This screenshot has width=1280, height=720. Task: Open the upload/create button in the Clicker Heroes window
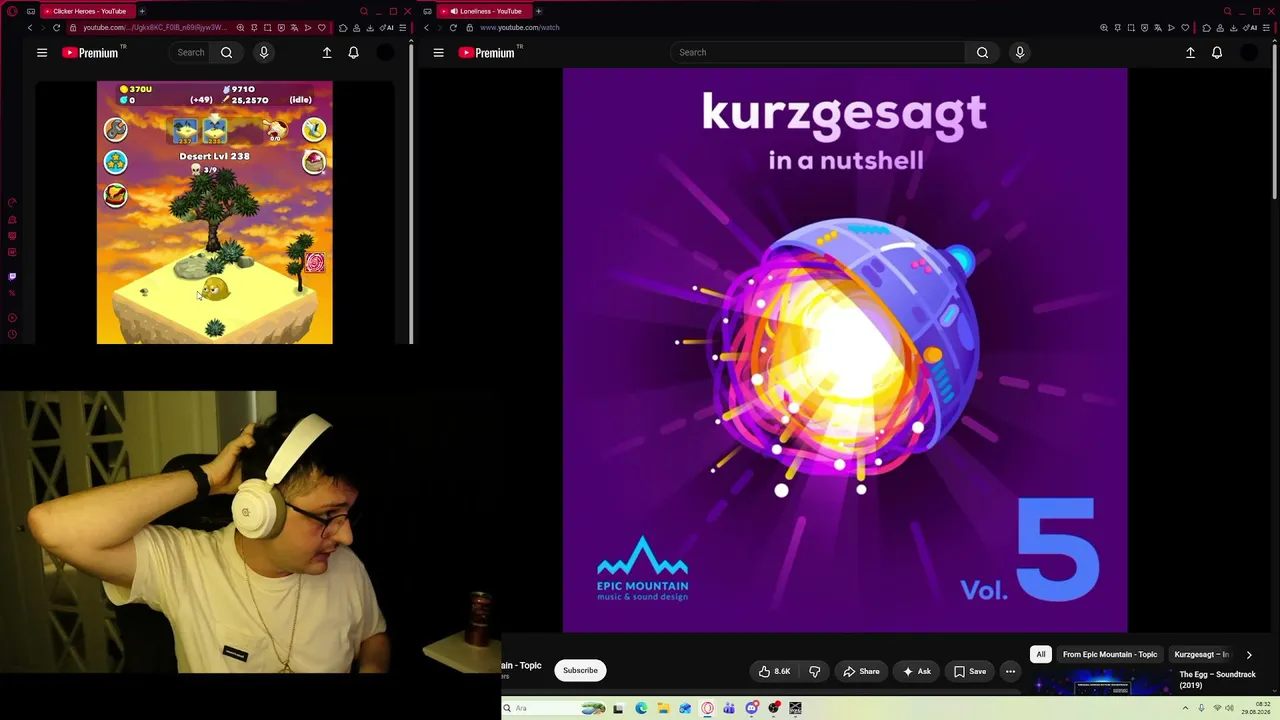coord(327,53)
